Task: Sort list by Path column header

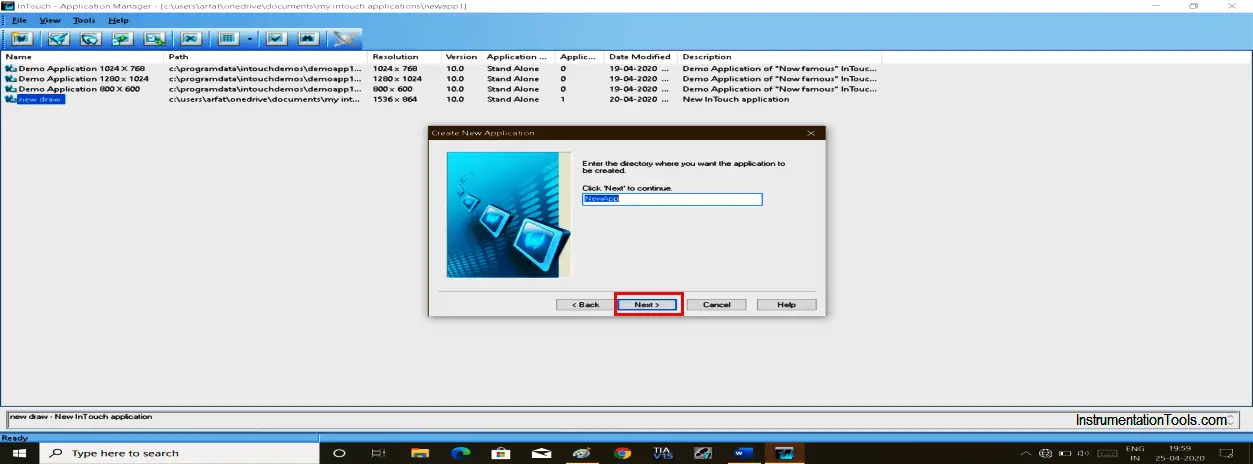Action: tap(267, 57)
